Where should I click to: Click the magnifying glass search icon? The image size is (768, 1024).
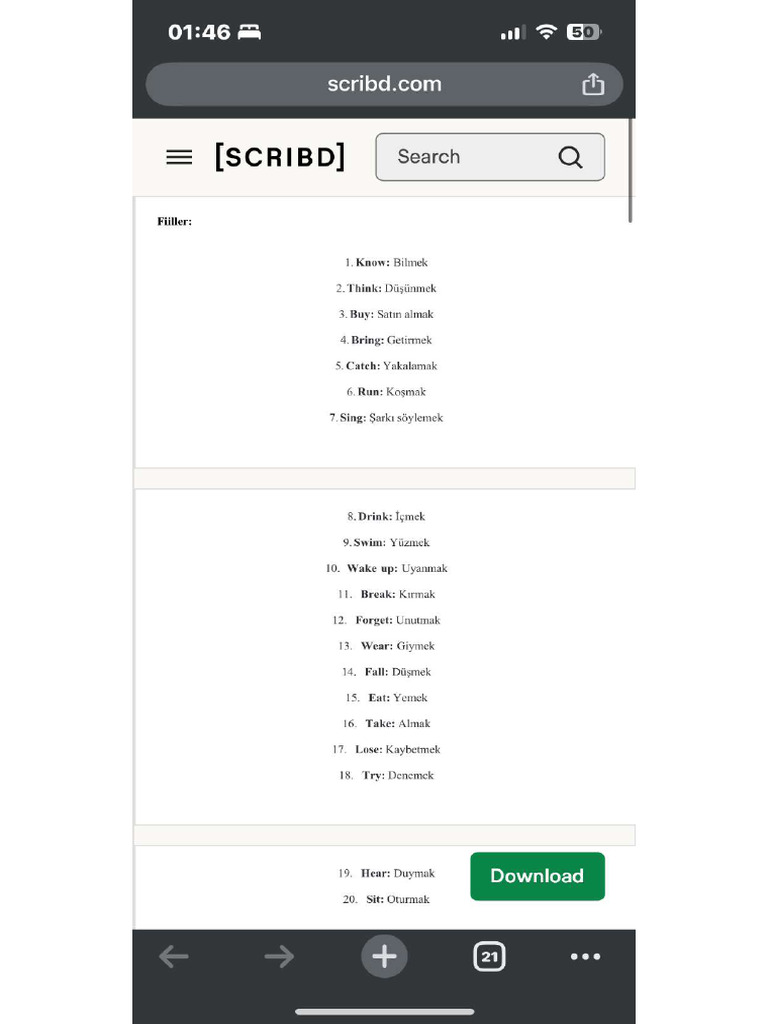coord(570,157)
